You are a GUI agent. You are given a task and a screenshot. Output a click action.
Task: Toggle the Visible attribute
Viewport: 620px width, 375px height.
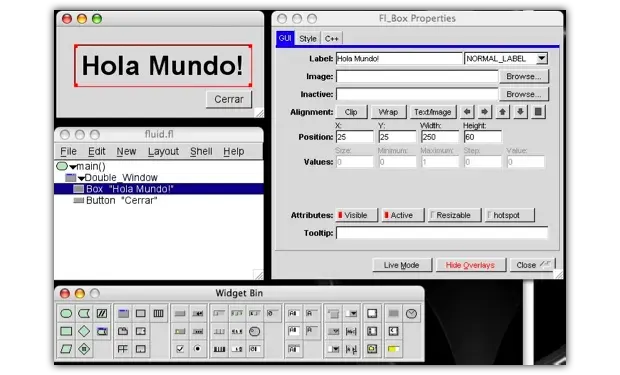point(356,215)
